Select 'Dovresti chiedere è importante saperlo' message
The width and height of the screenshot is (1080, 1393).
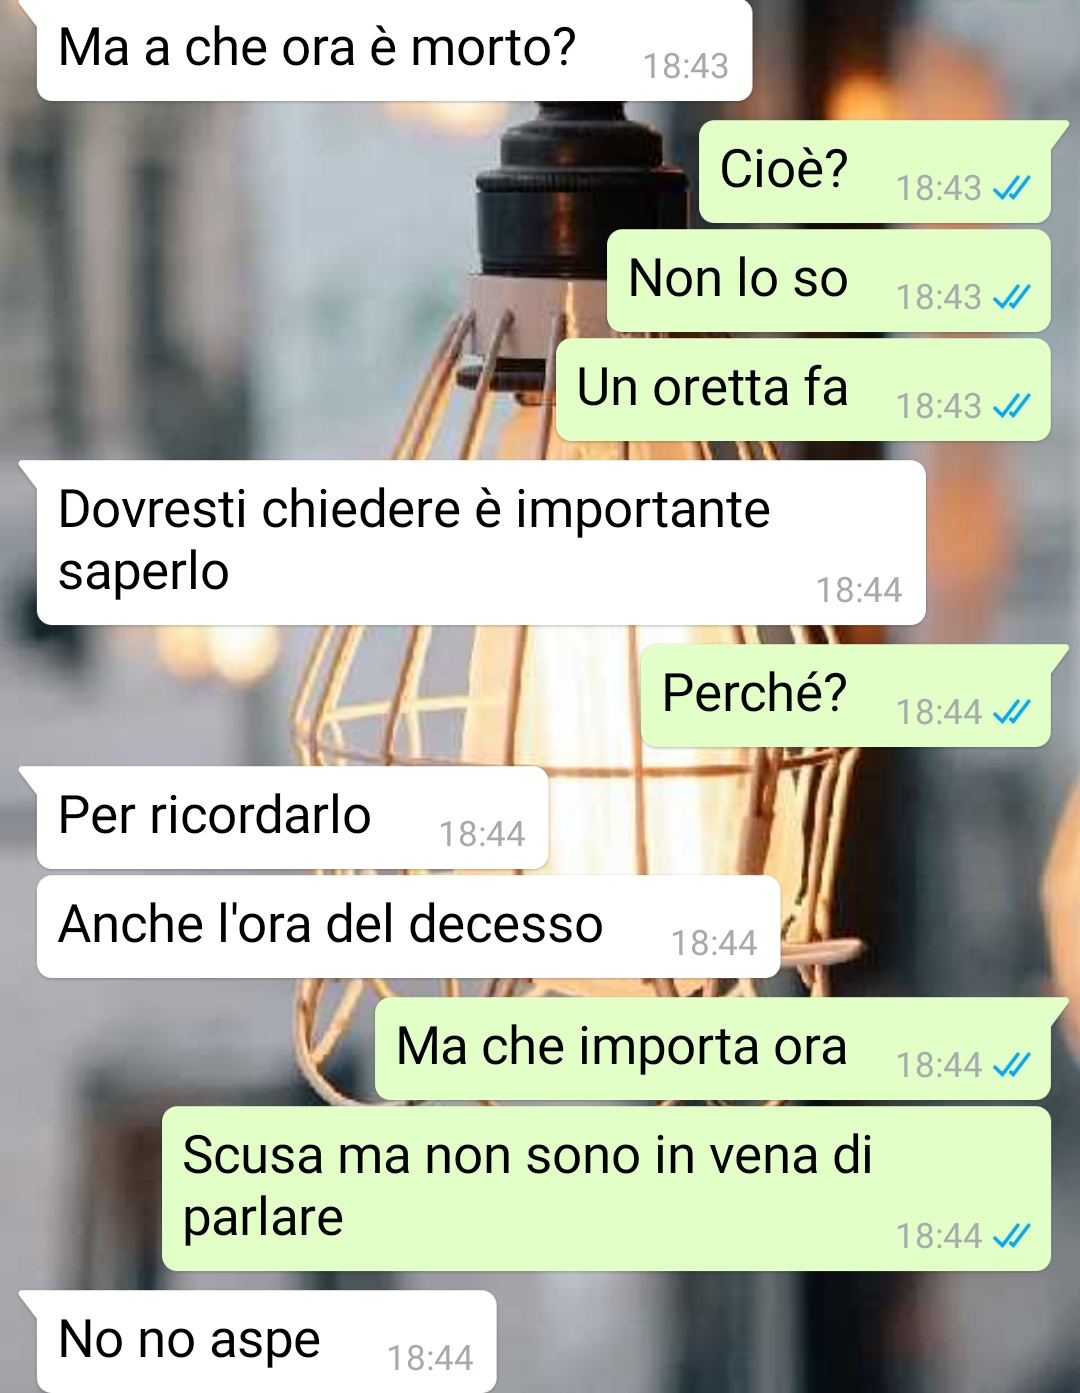[481, 543]
